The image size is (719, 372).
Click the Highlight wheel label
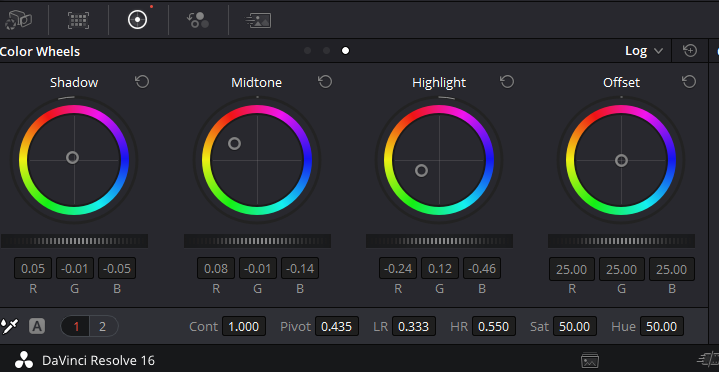pos(439,83)
